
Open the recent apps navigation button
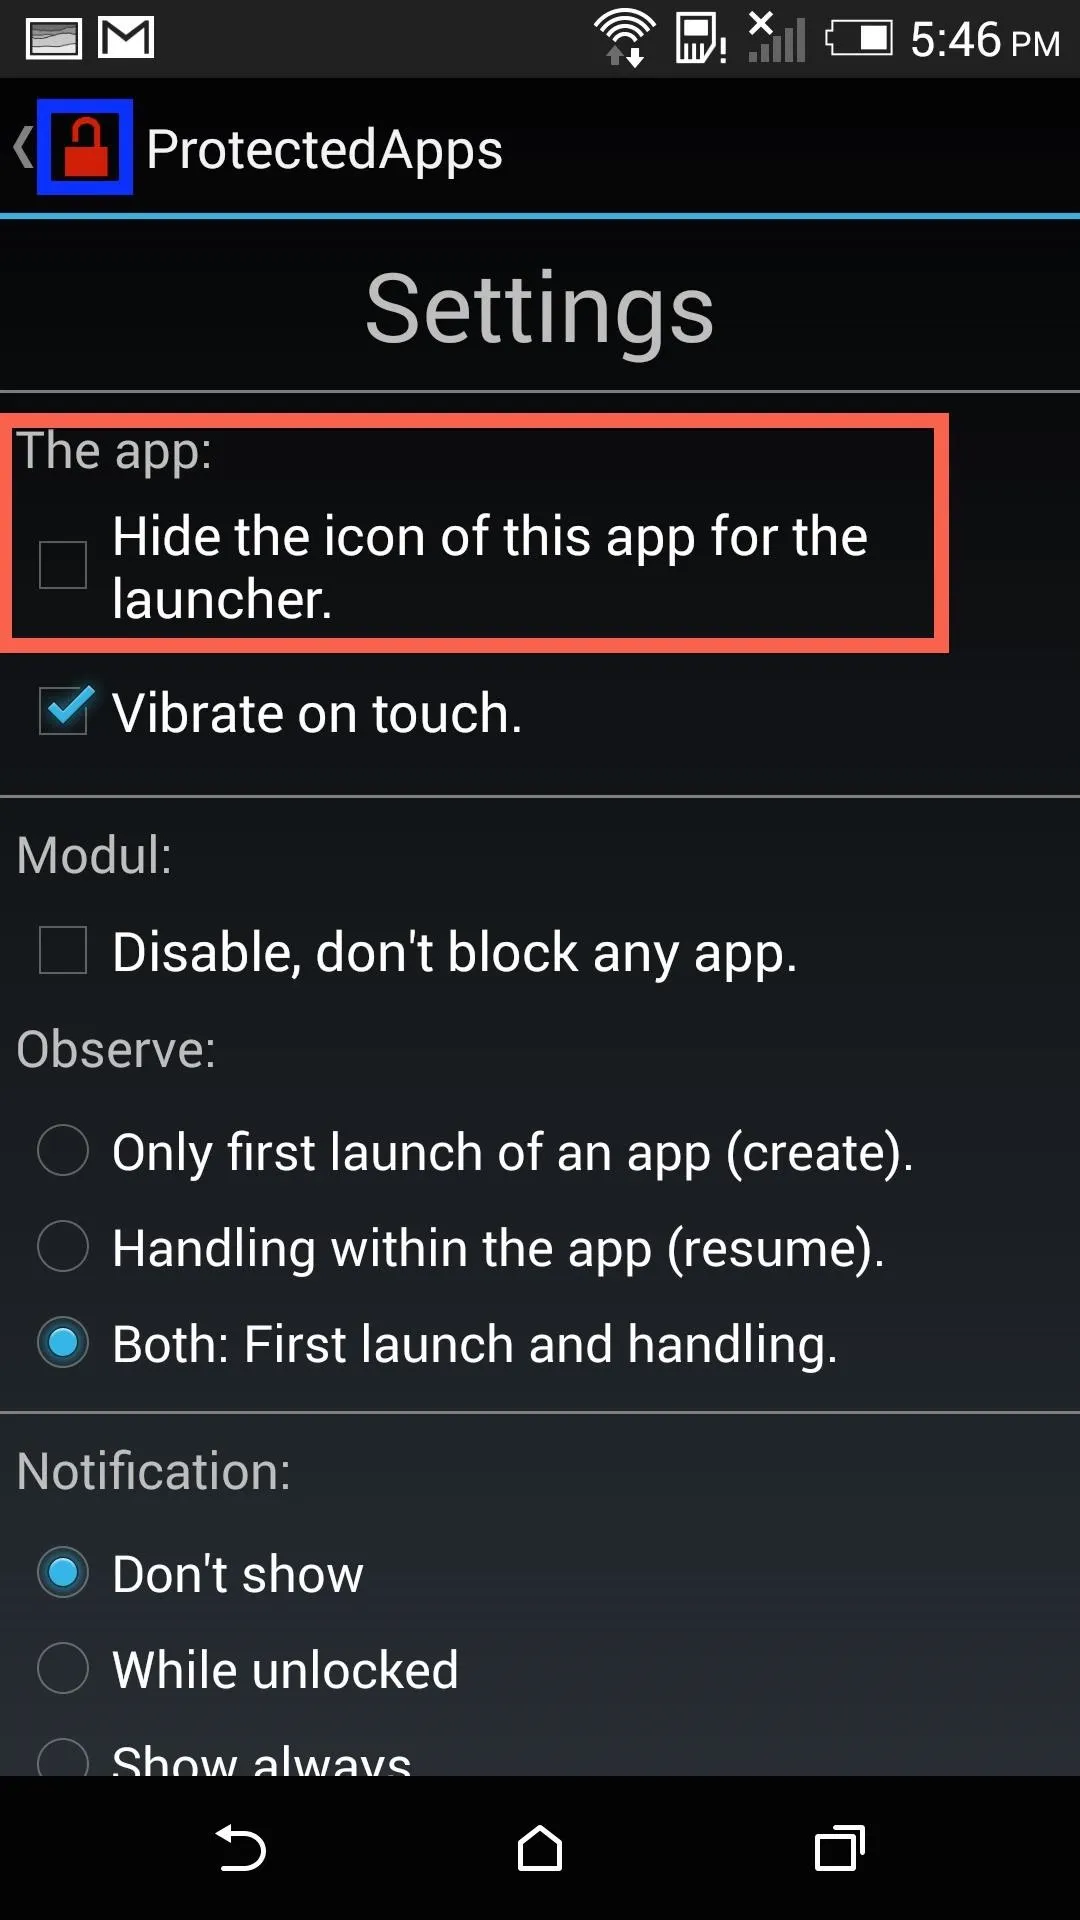(x=840, y=1848)
